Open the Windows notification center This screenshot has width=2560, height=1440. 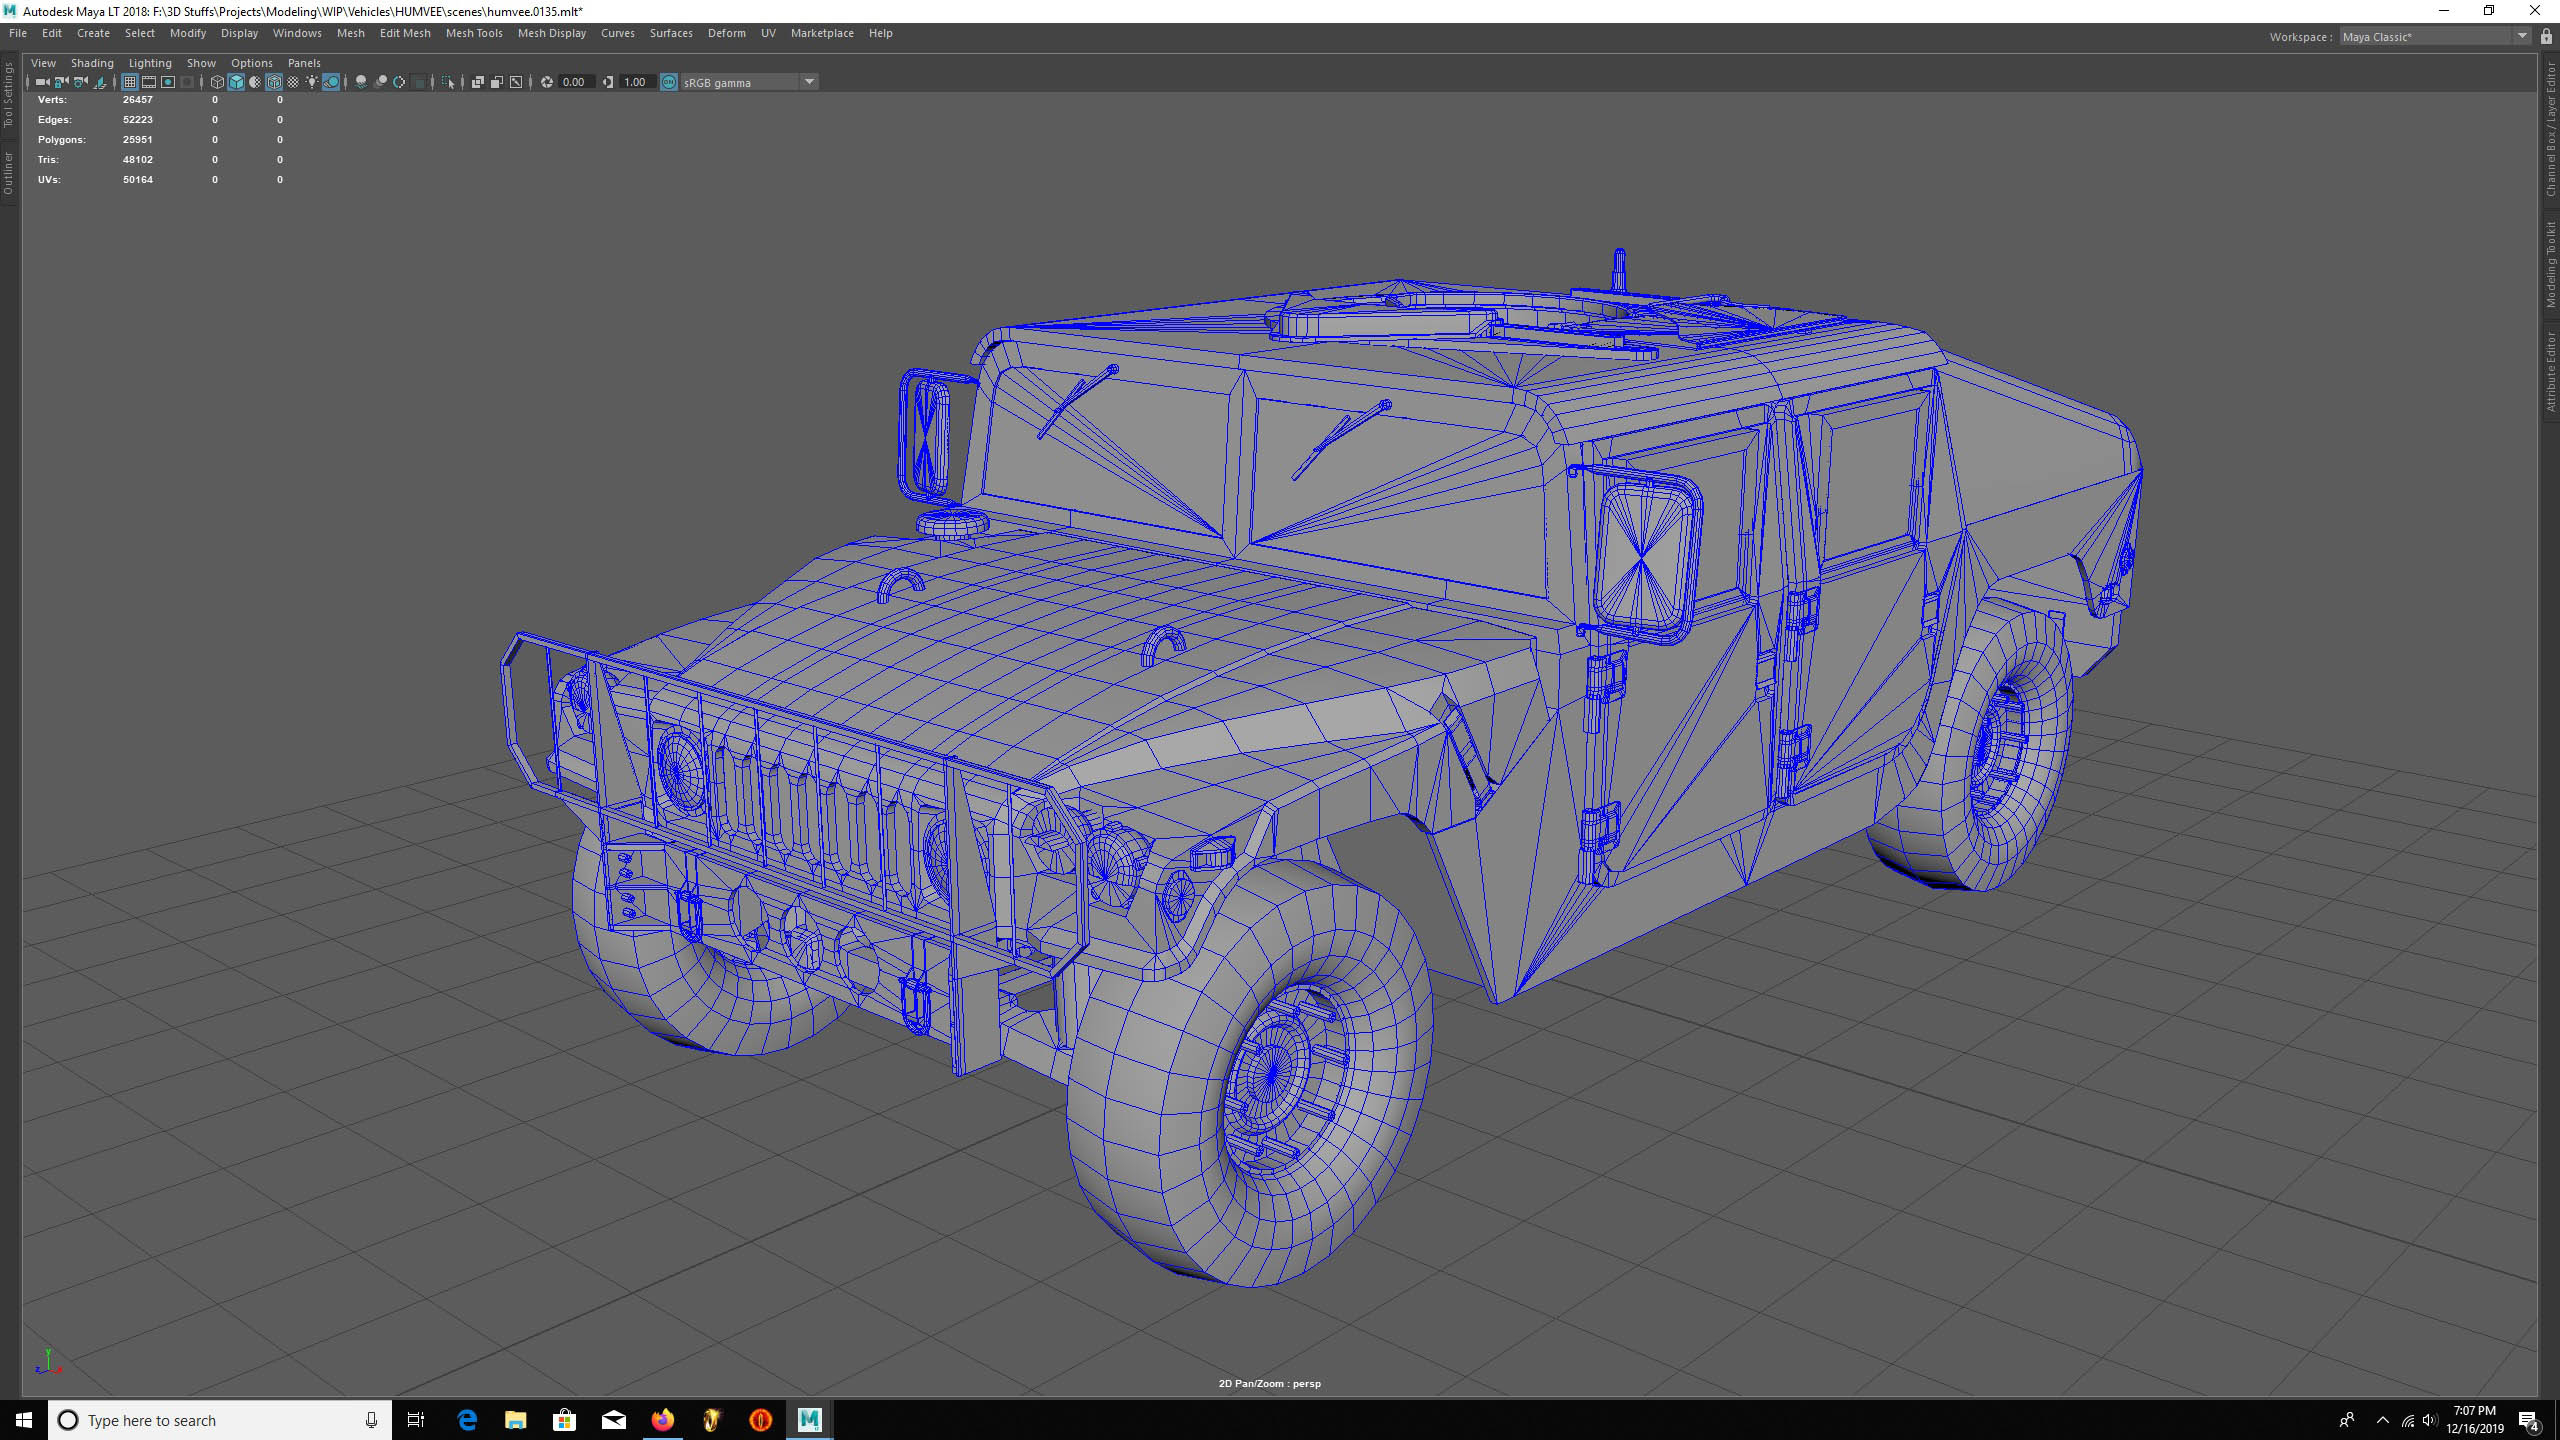(x=2529, y=1420)
